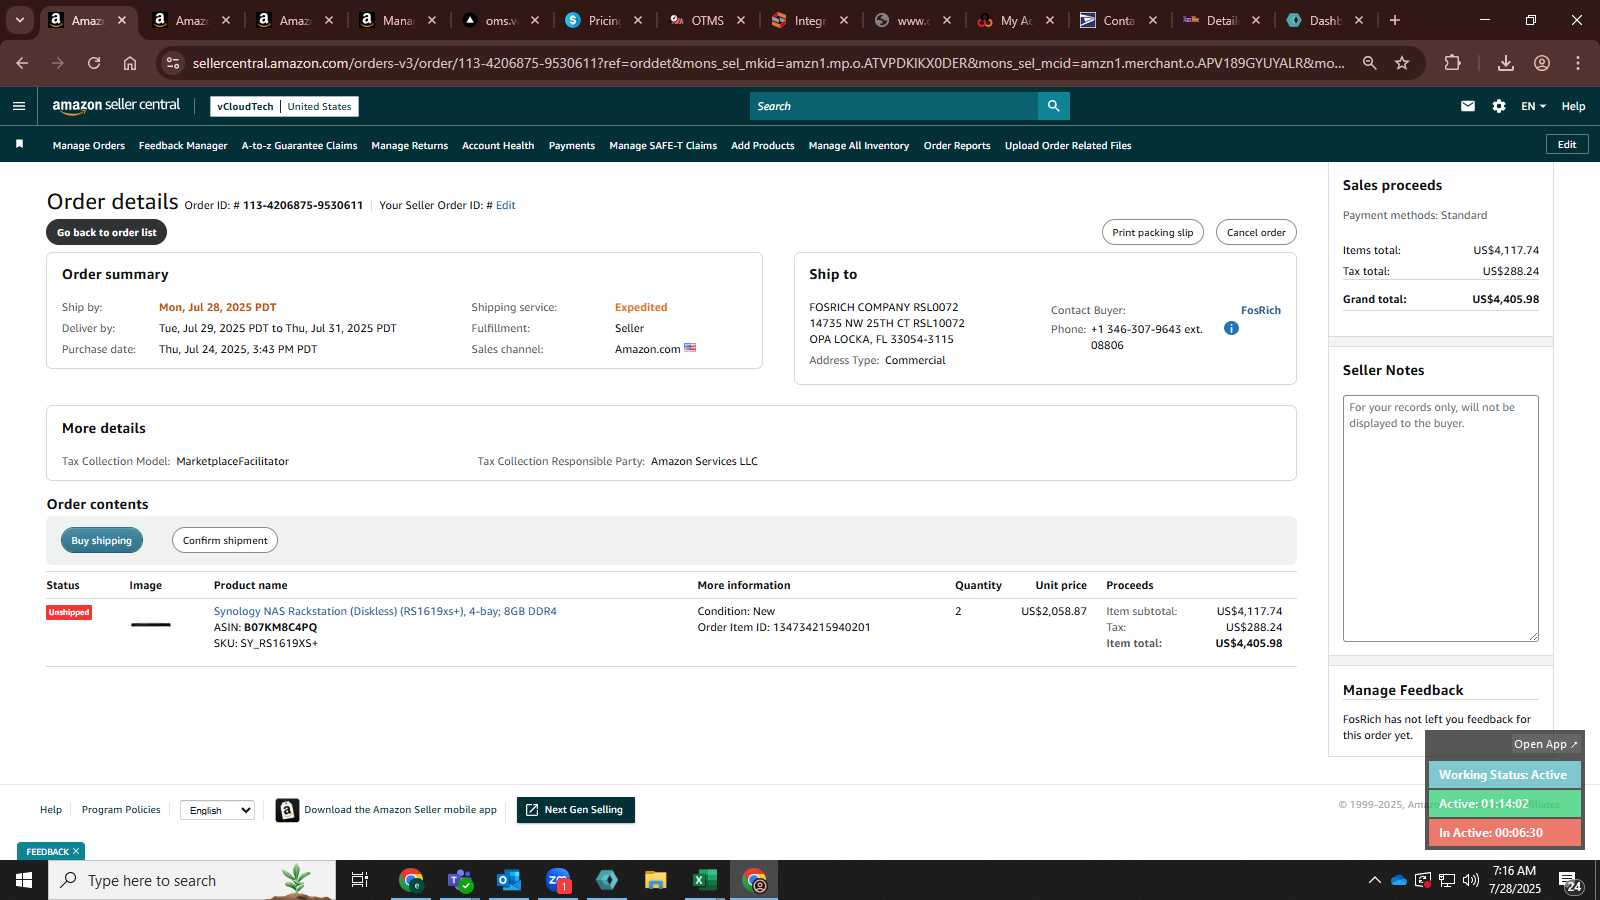This screenshot has width=1600, height=900.
Task: Open browser downloads icon
Action: click(1505, 63)
